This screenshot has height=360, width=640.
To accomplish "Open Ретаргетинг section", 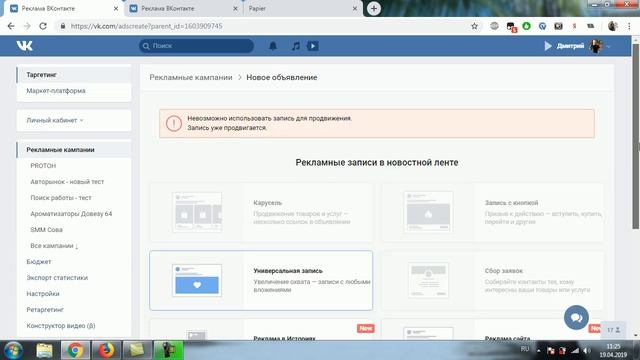I will [x=45, y=310].
